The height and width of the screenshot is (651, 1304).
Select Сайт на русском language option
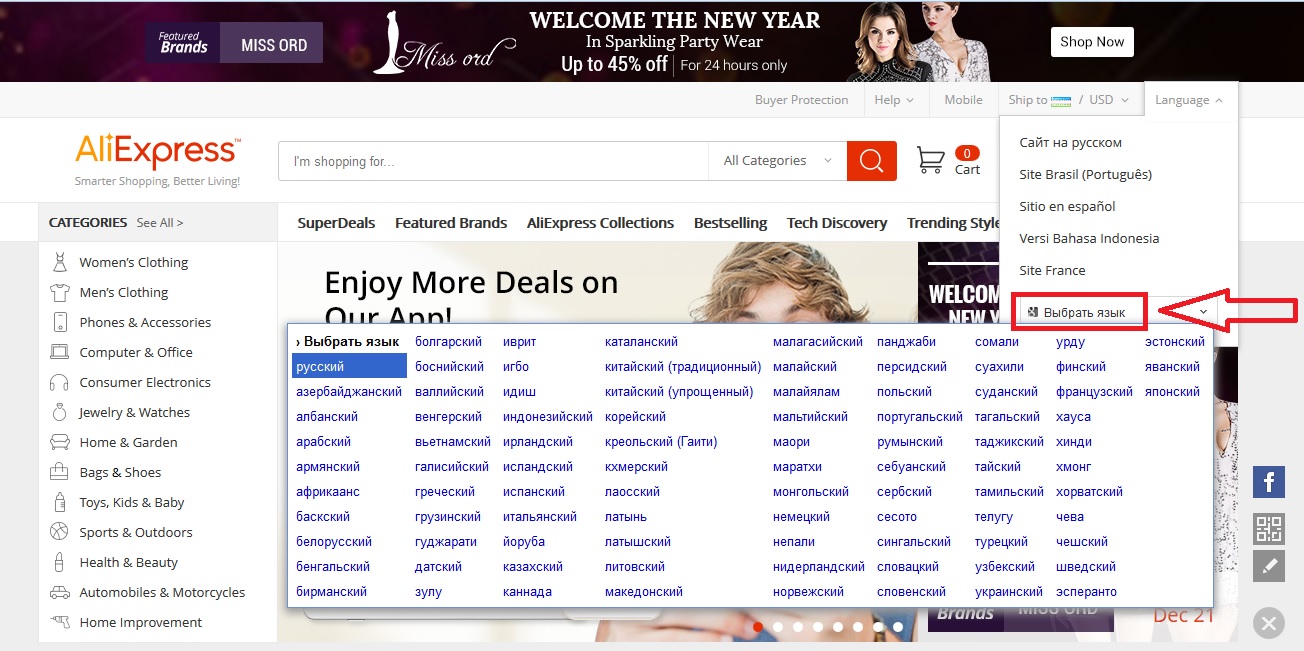[1071, 142]
